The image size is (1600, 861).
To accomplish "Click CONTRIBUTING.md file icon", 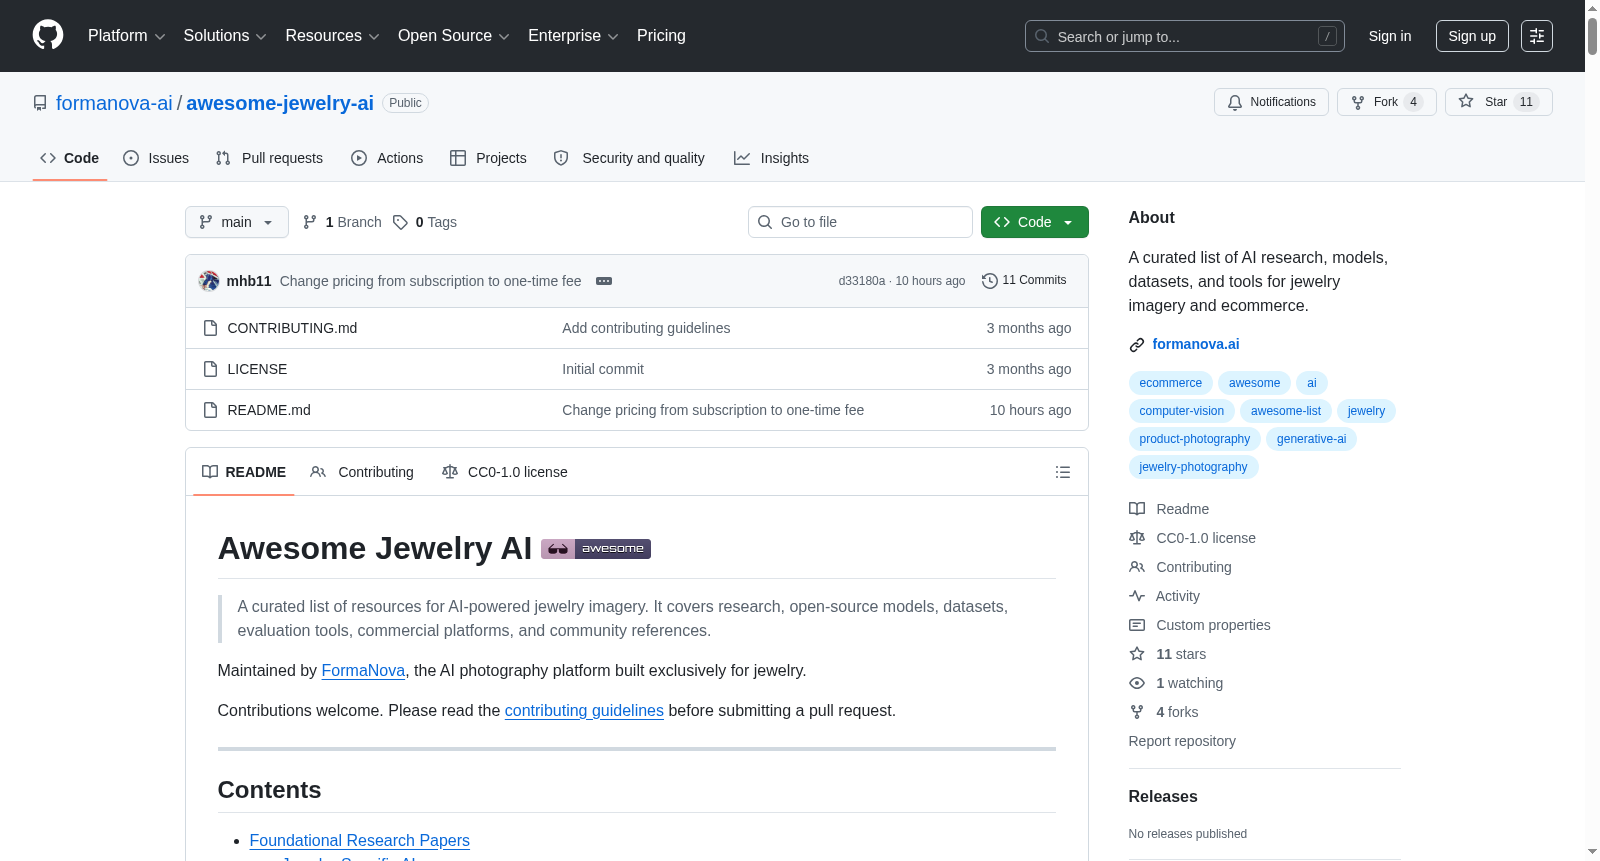I will (210, 328).
